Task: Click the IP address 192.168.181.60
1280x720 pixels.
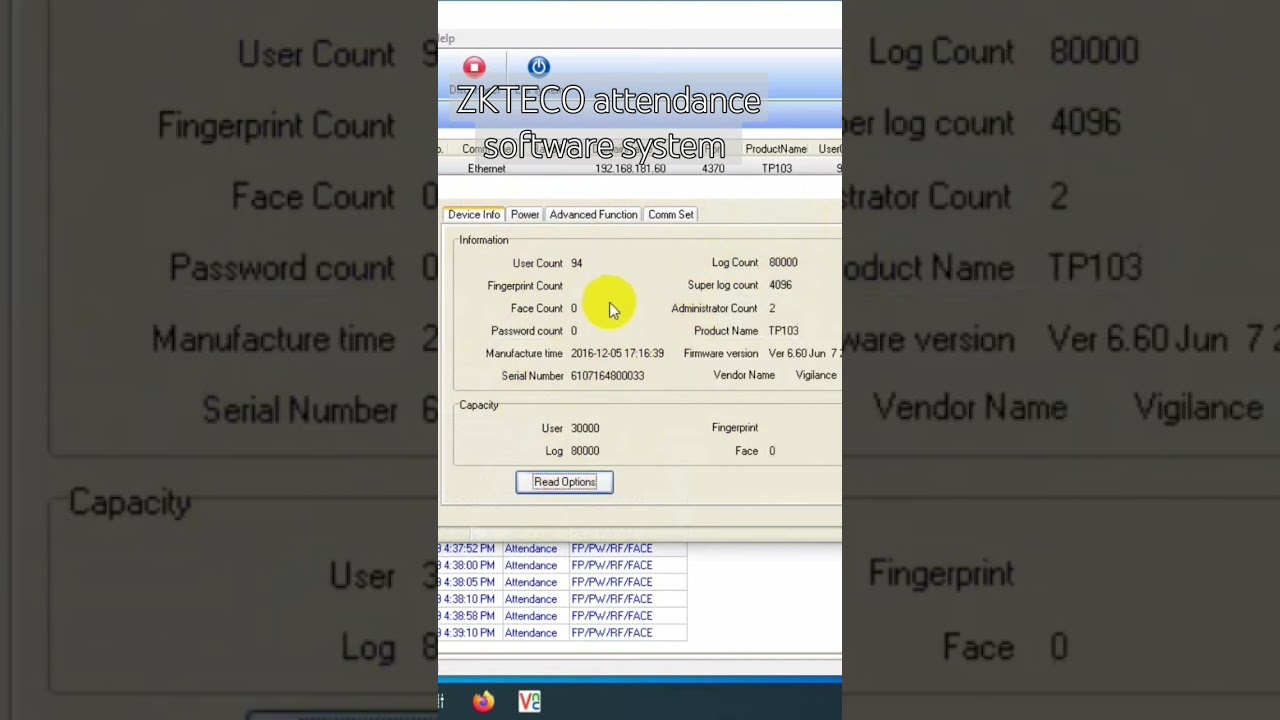Action: (630, 168)
